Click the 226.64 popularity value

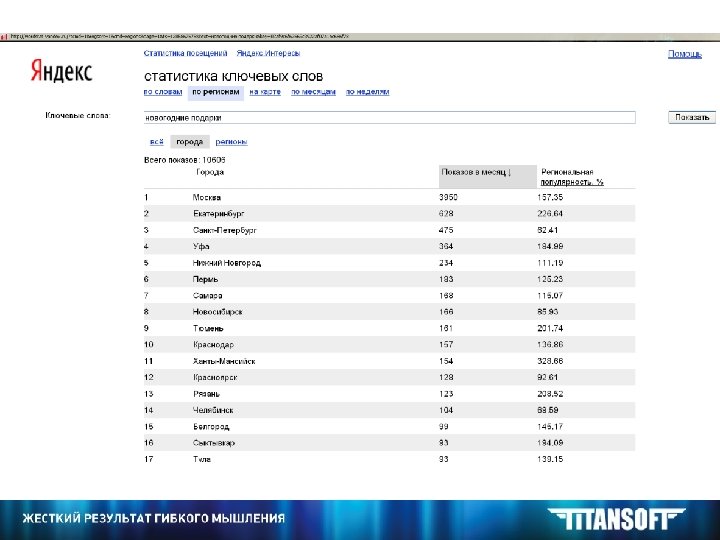(x=550, y=214)
